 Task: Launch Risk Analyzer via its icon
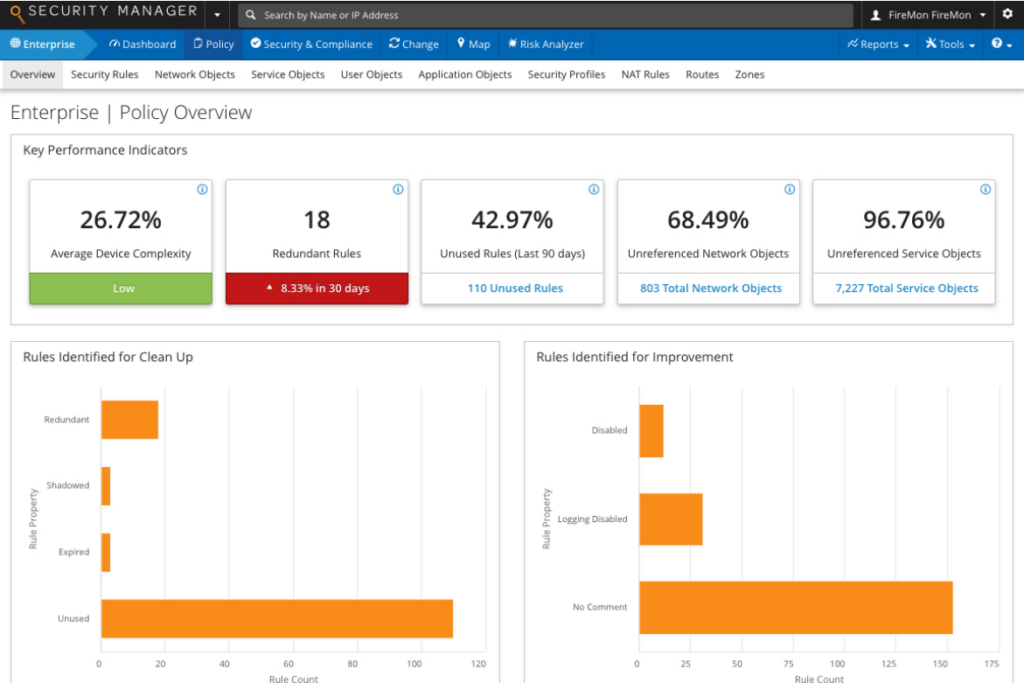pos(514,44)
